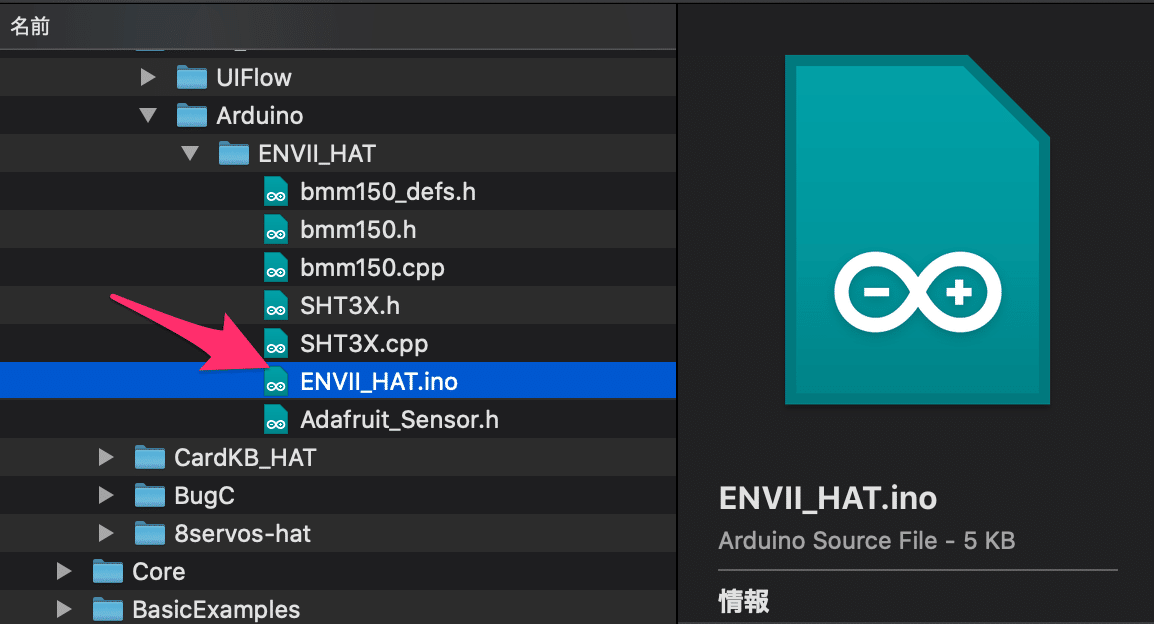Select the bmm150.h file name
This screenshot has width=1154, height=624.
(x=358, y=230)
